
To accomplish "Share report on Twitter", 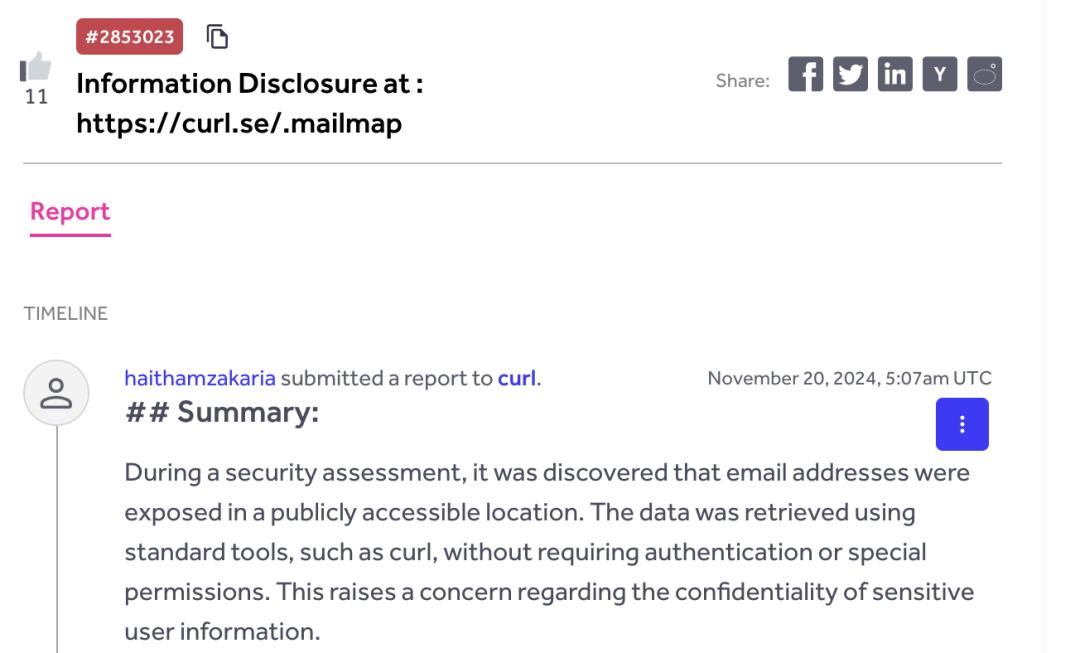I will point(850,74).
